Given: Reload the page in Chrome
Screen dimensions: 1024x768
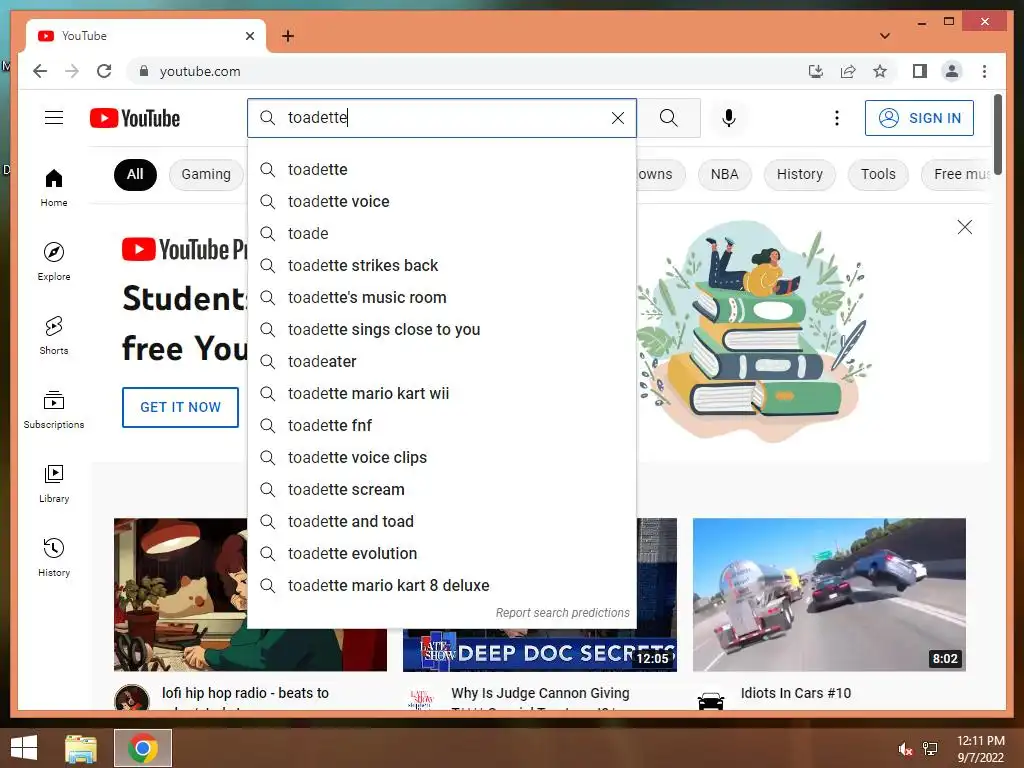Looking at the screenshot, I should [x=104, y=71].
